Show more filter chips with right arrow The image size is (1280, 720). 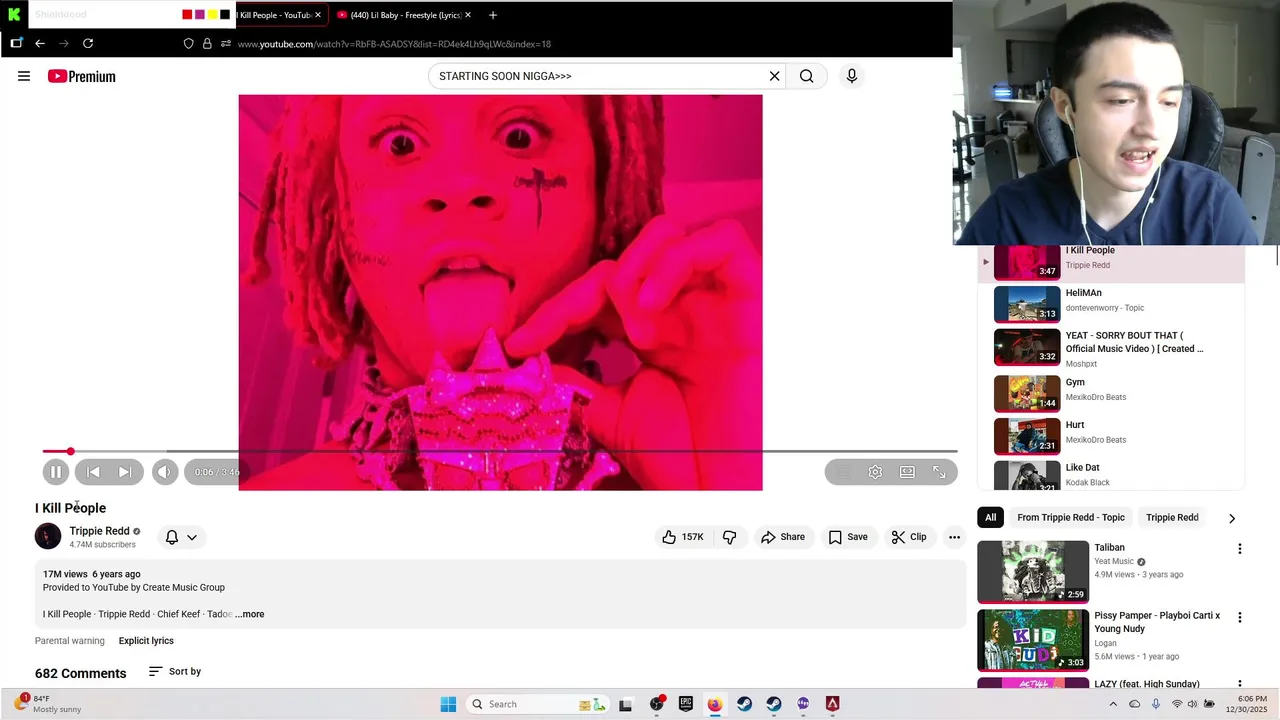(1232, 518)
